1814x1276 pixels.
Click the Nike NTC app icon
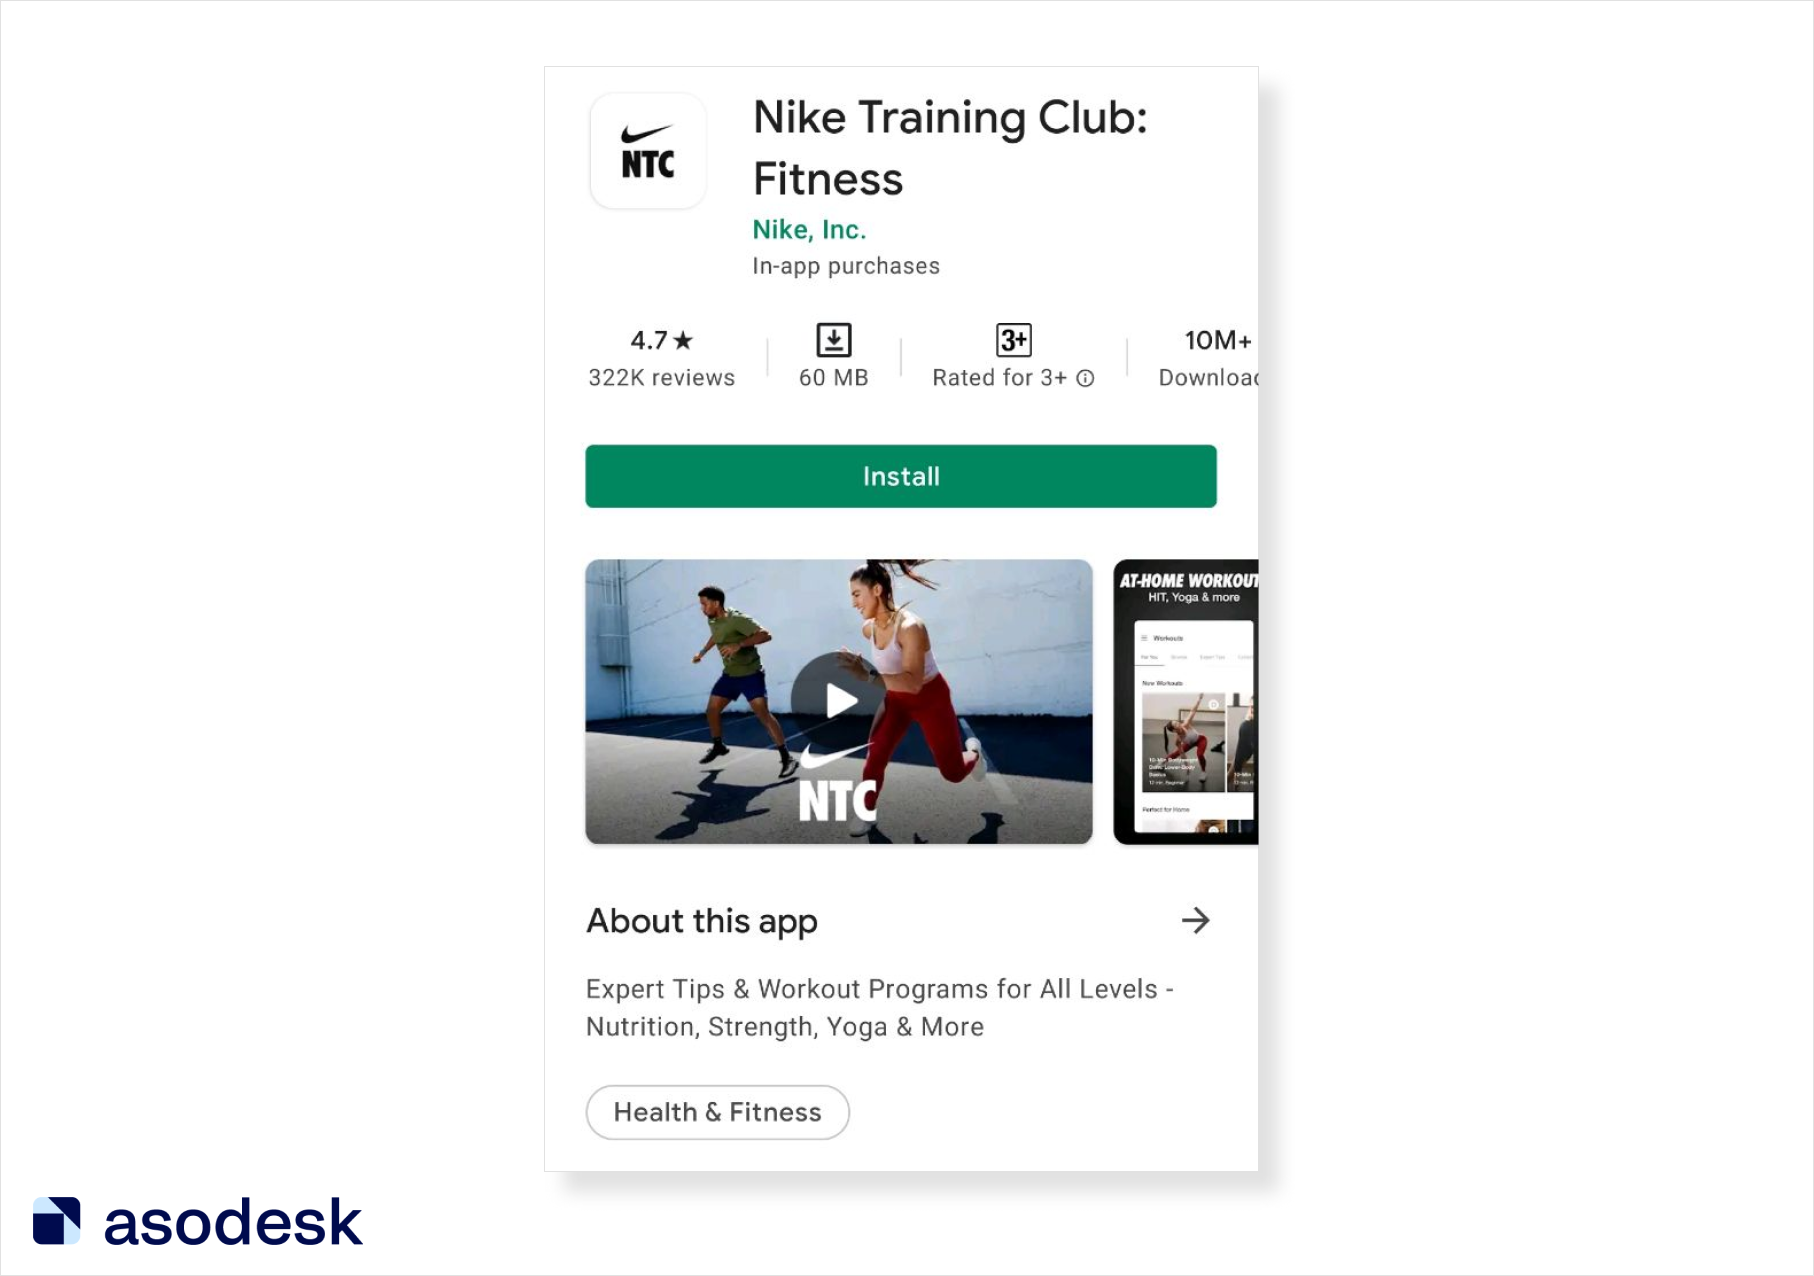(648, 151)
